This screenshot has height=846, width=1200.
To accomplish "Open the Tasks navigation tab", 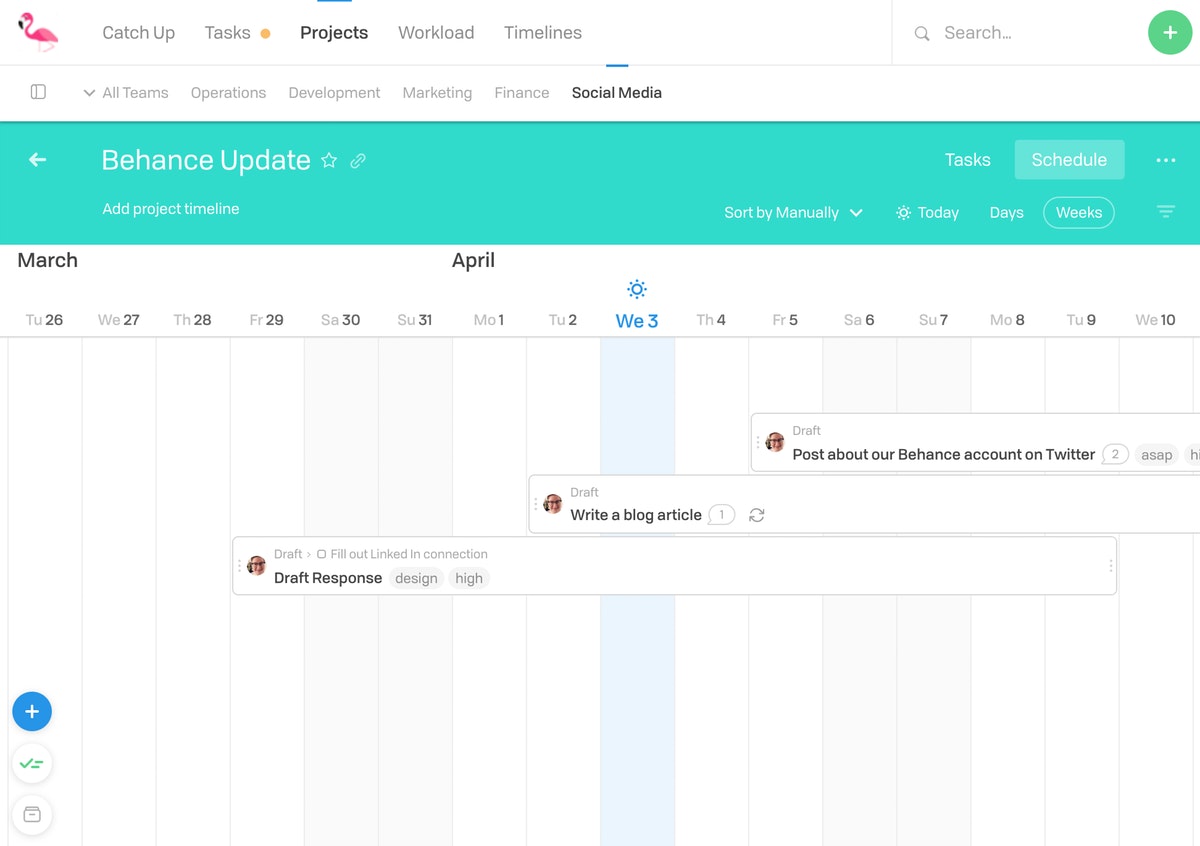I will click(227, 33).
